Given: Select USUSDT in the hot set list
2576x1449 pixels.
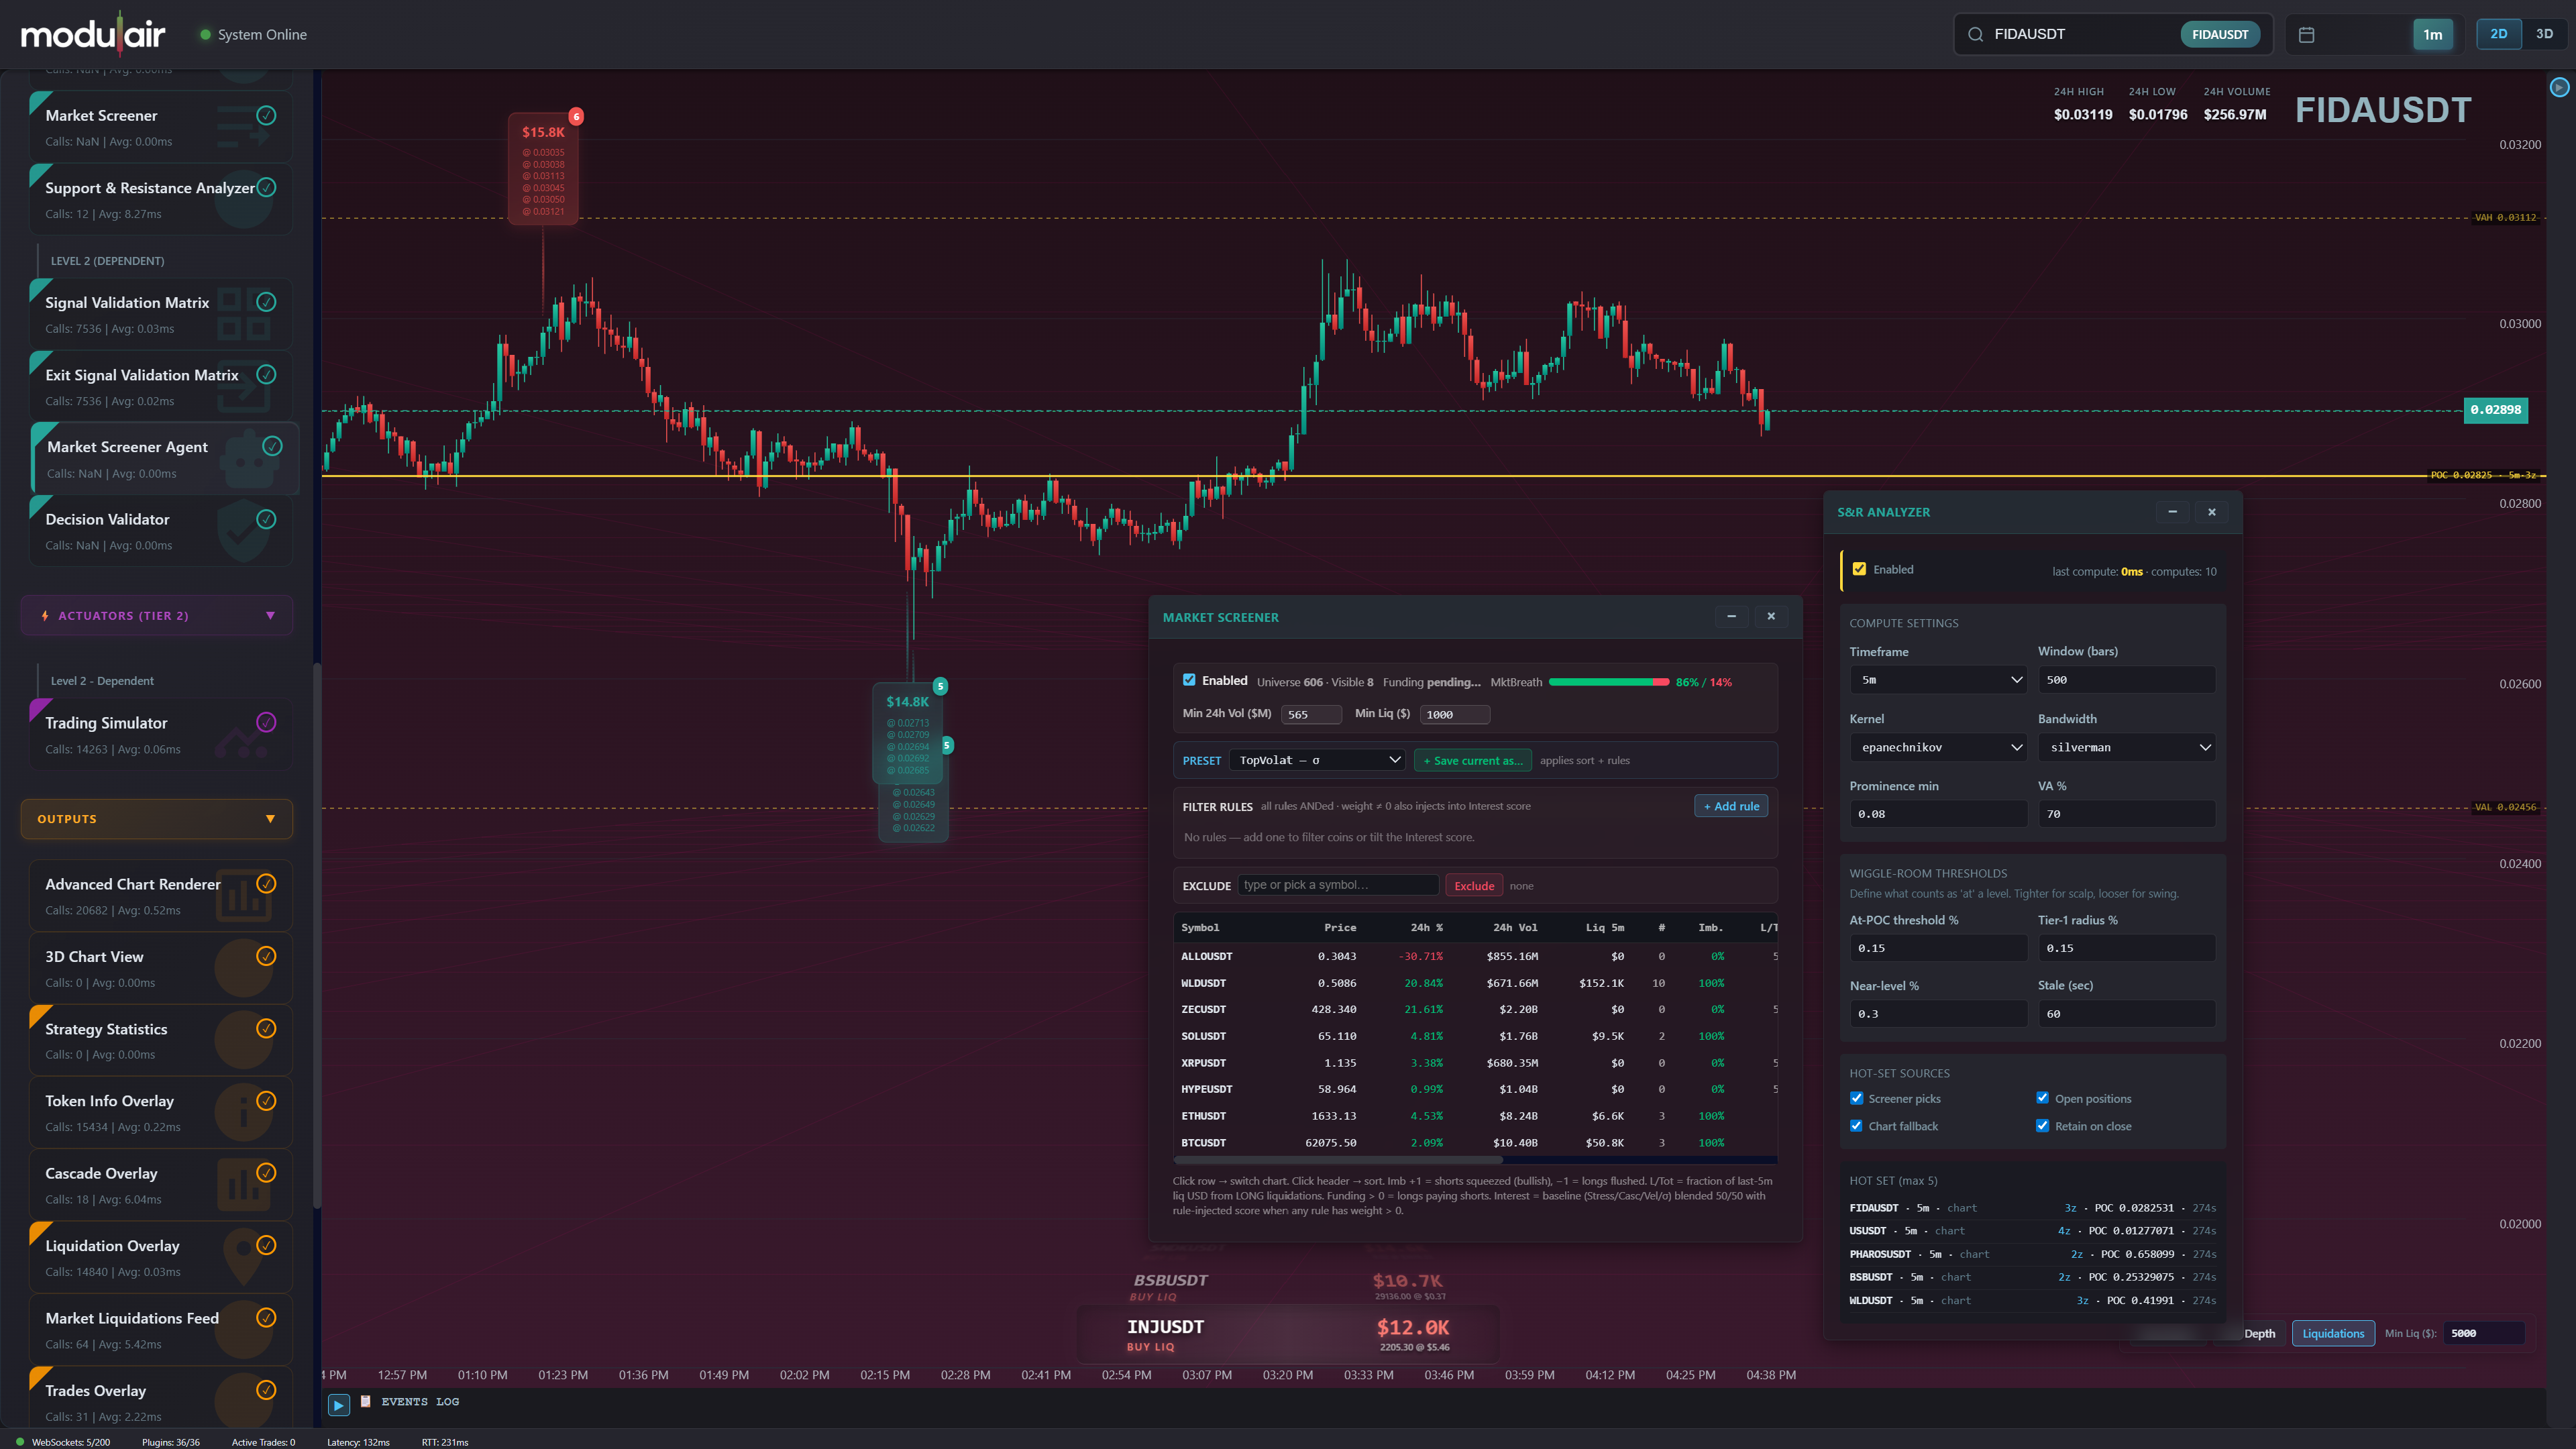Looking at the screenshot, I should click(2032, 1230).
